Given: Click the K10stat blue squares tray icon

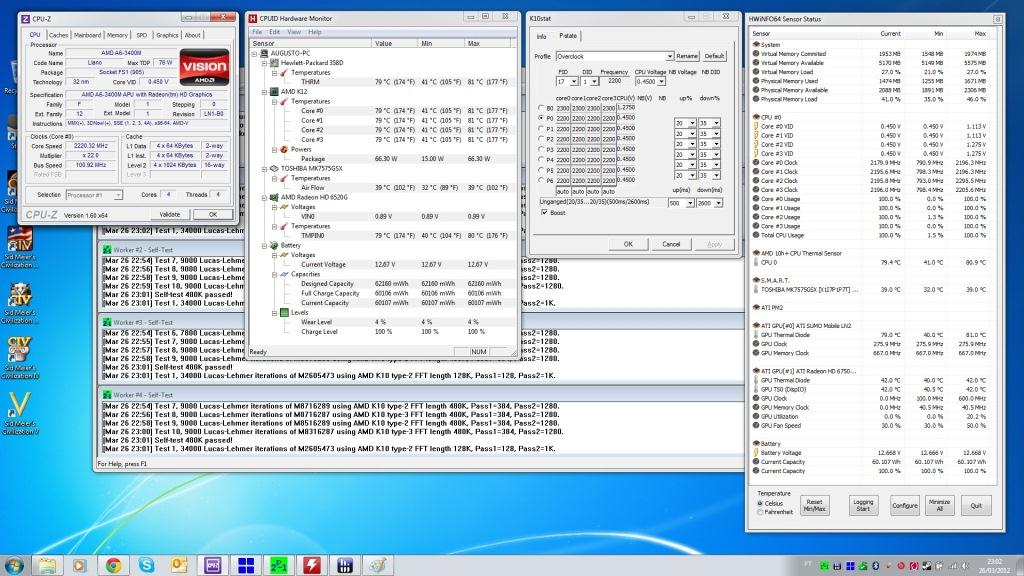Looking at the screenshot, I should [x=850, y=566].
